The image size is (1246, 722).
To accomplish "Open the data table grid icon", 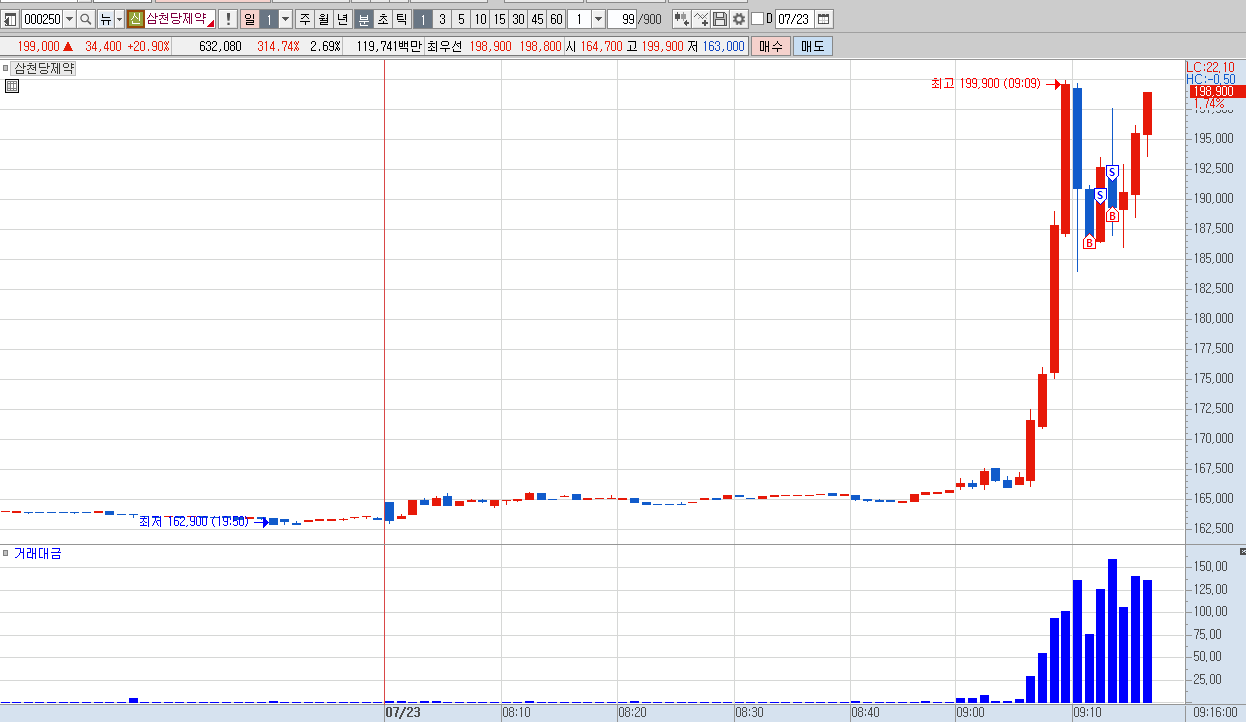I will pos(11,87).
